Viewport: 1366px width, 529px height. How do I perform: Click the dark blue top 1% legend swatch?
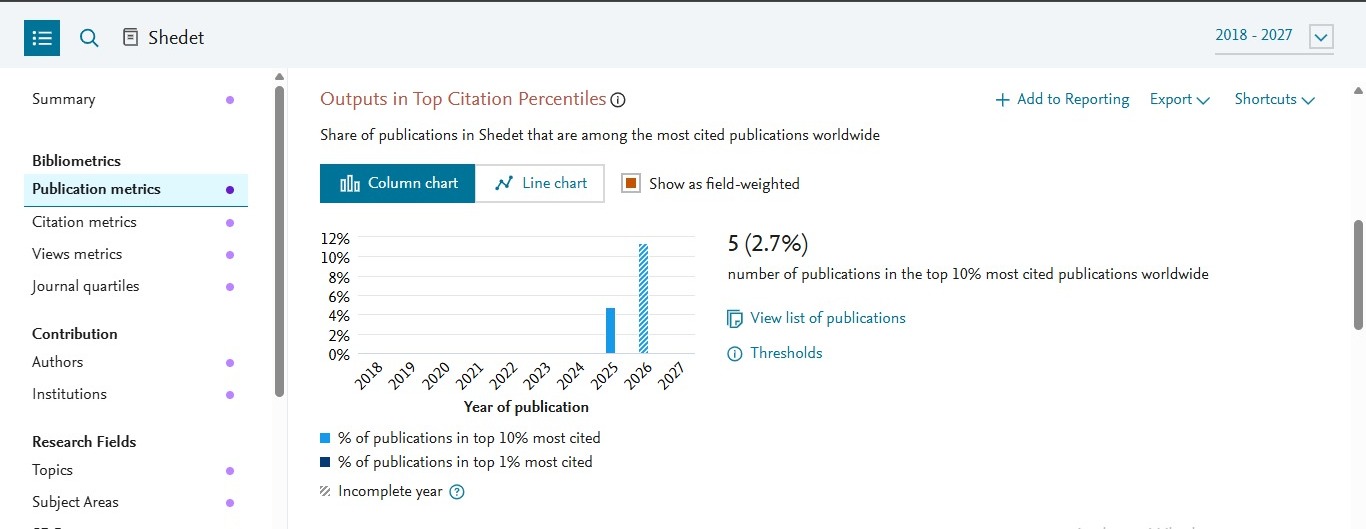[325, 462]
